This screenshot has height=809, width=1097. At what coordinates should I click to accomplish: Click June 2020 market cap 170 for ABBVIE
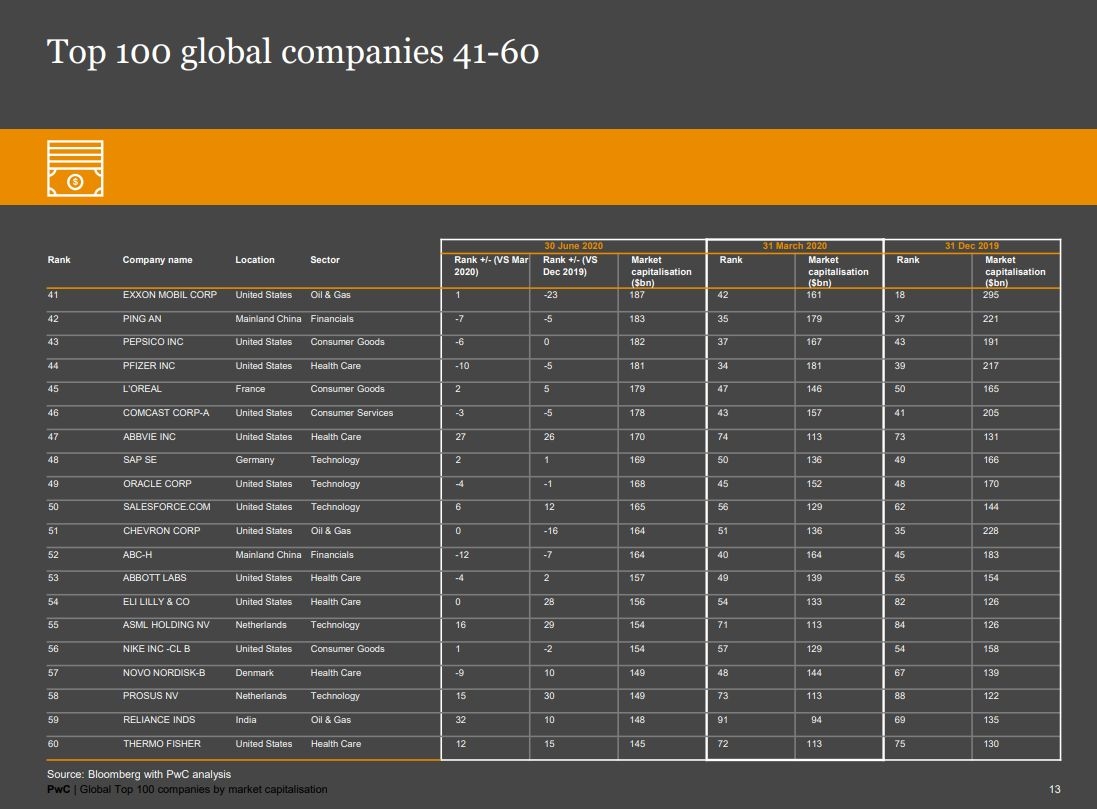point(637,436)
